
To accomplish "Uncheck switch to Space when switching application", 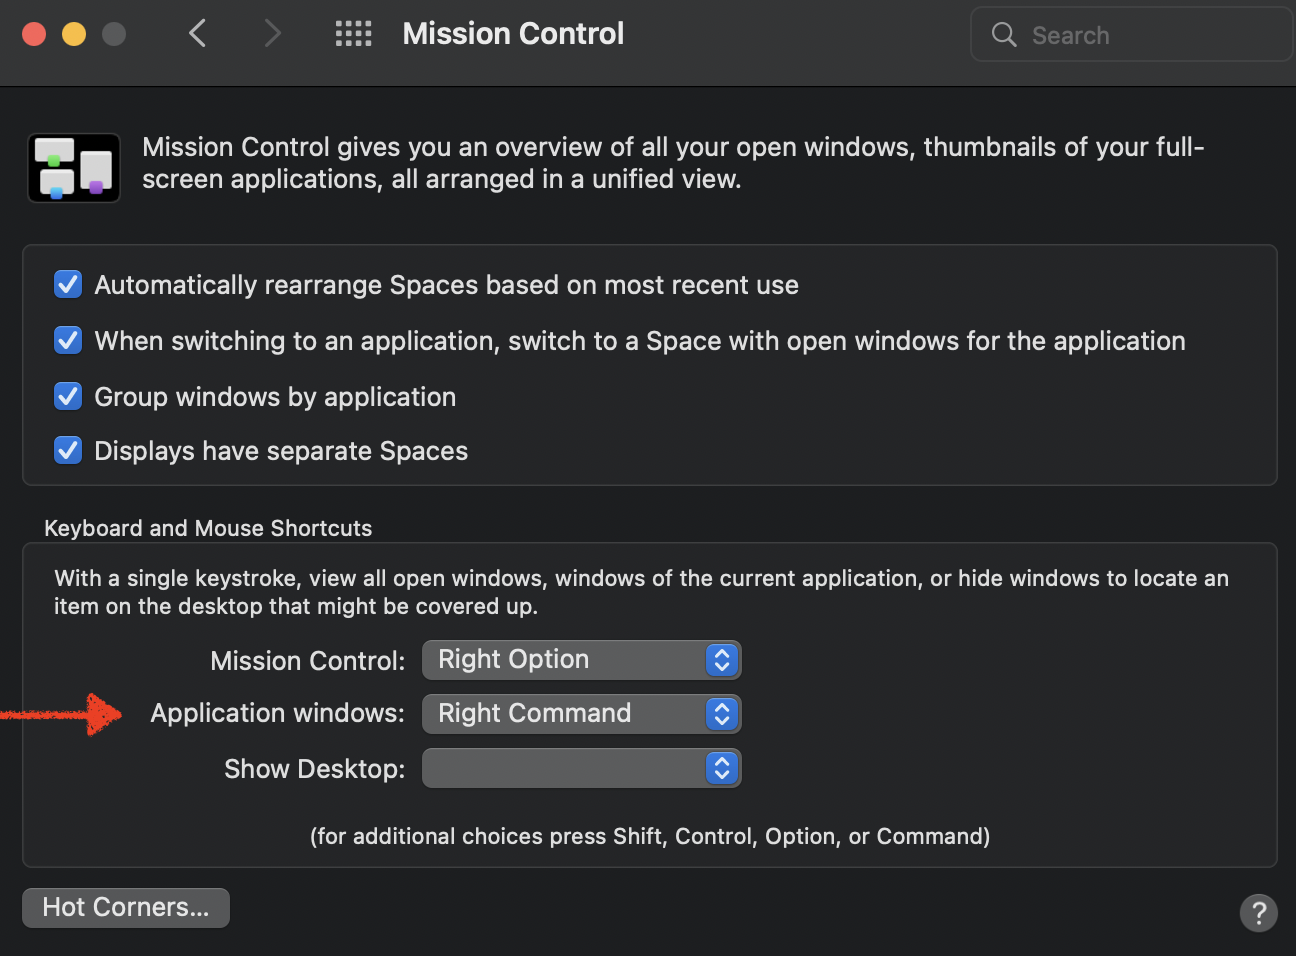I will pos(68,341).
